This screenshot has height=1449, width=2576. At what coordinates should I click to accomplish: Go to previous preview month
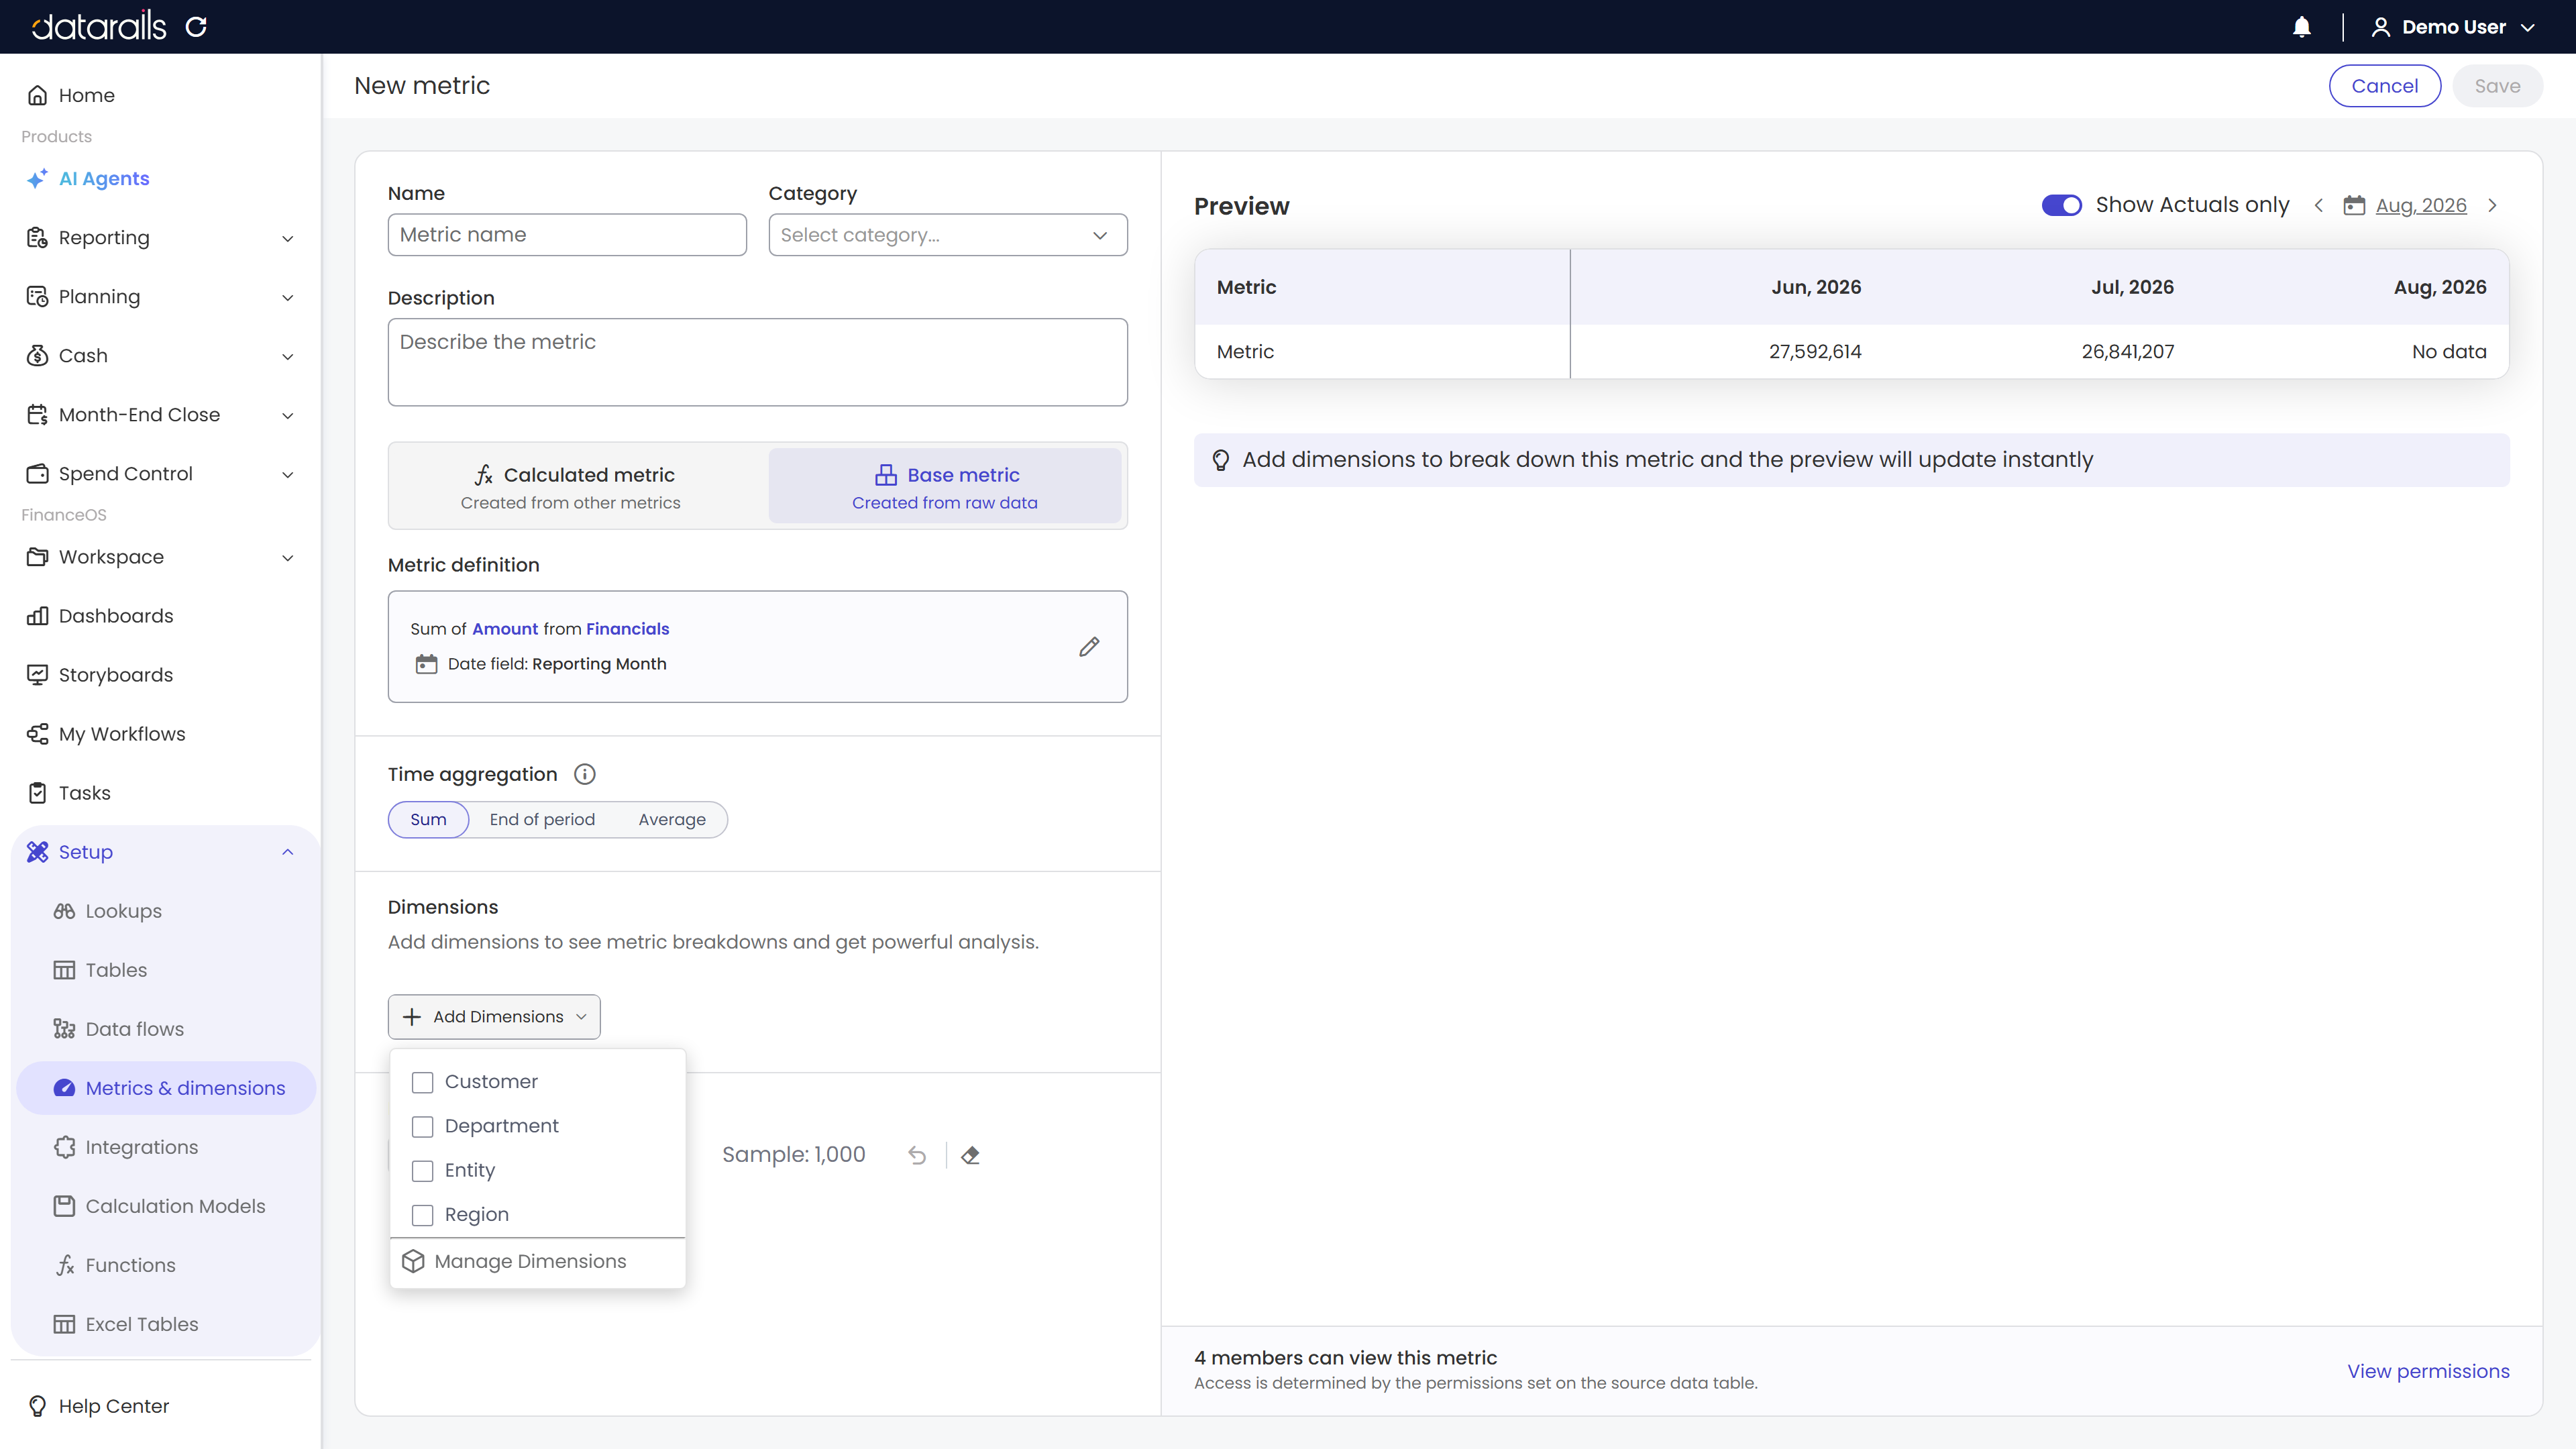tap(2318, 205)
